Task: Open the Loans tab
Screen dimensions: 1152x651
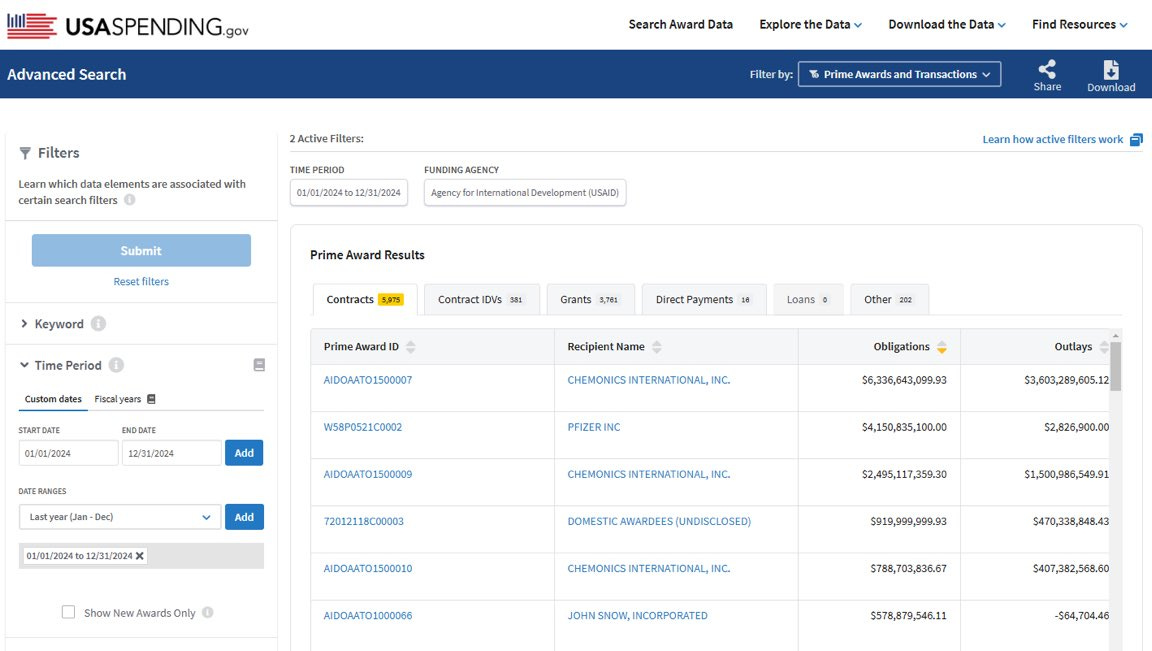Action: (x=808, y=300)
